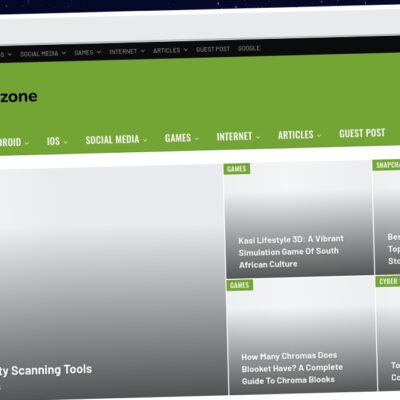Open the Kasi Lifestyle 3D article title
Image resolution: width=400 pixels, height=400 pixels.
pyautogui.click(x=291, y=252)
